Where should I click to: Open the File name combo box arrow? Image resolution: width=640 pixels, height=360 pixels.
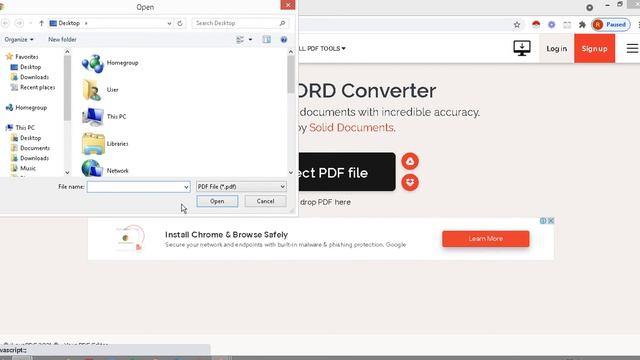click(x=186, y=187)
